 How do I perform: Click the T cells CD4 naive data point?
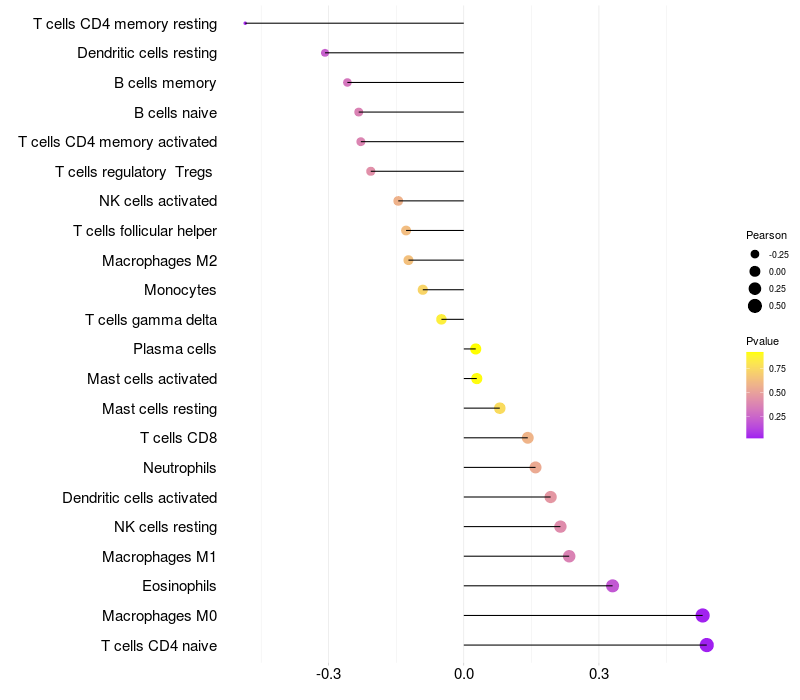tap(706, 645)
